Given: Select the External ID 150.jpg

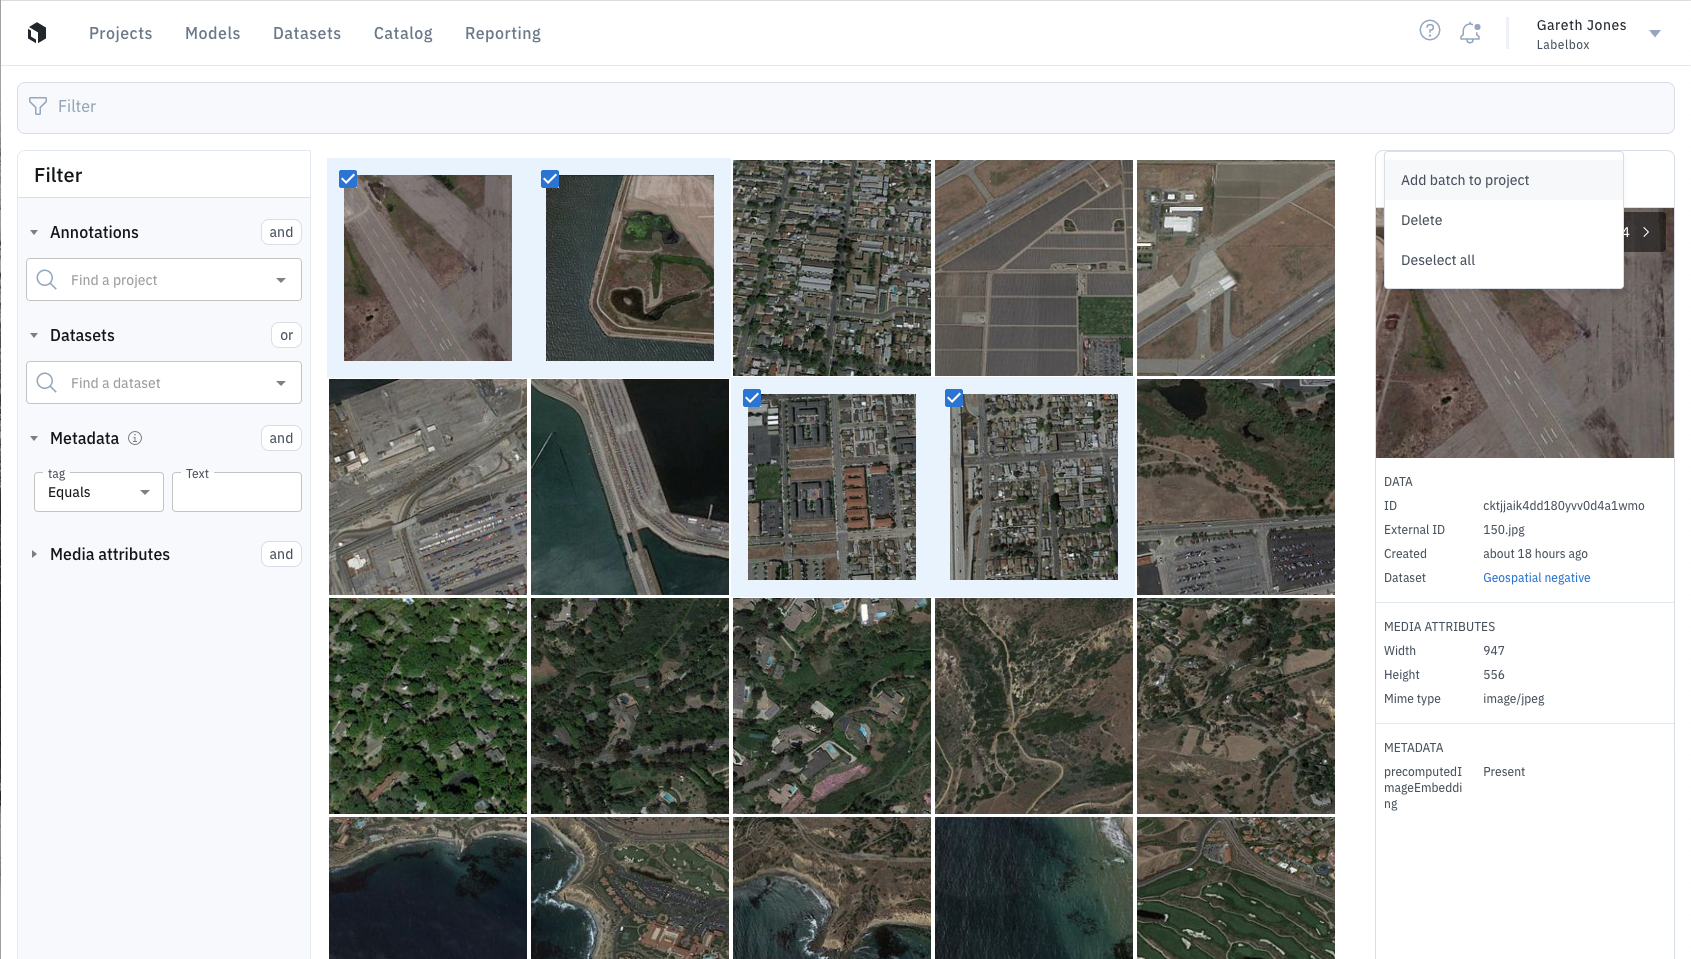Looking at the screenshot, I should point(1504,530).
